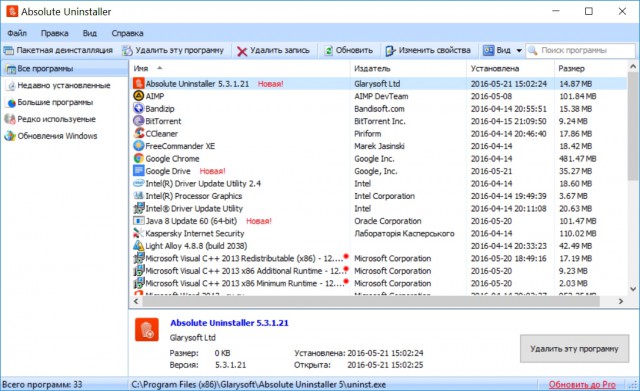The height and width of the screenshot is (391, 640).
Task: Click the Обновить до Pro link
Action: pos(582,384)
